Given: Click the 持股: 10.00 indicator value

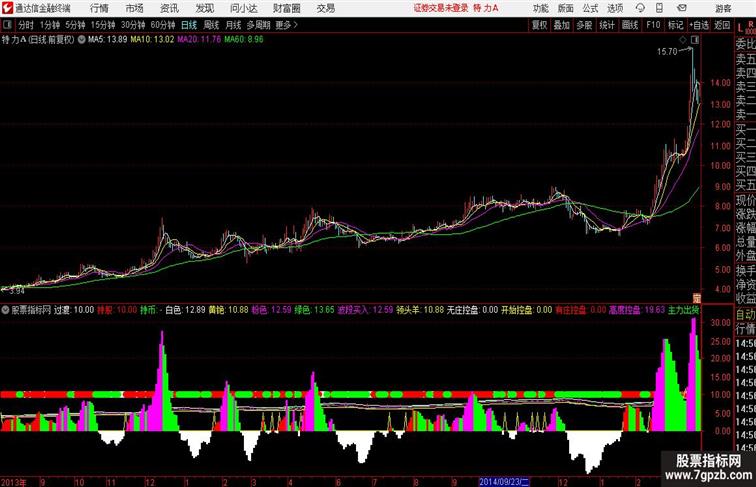Looking at the screenshot, I should [x=117, y=310].
